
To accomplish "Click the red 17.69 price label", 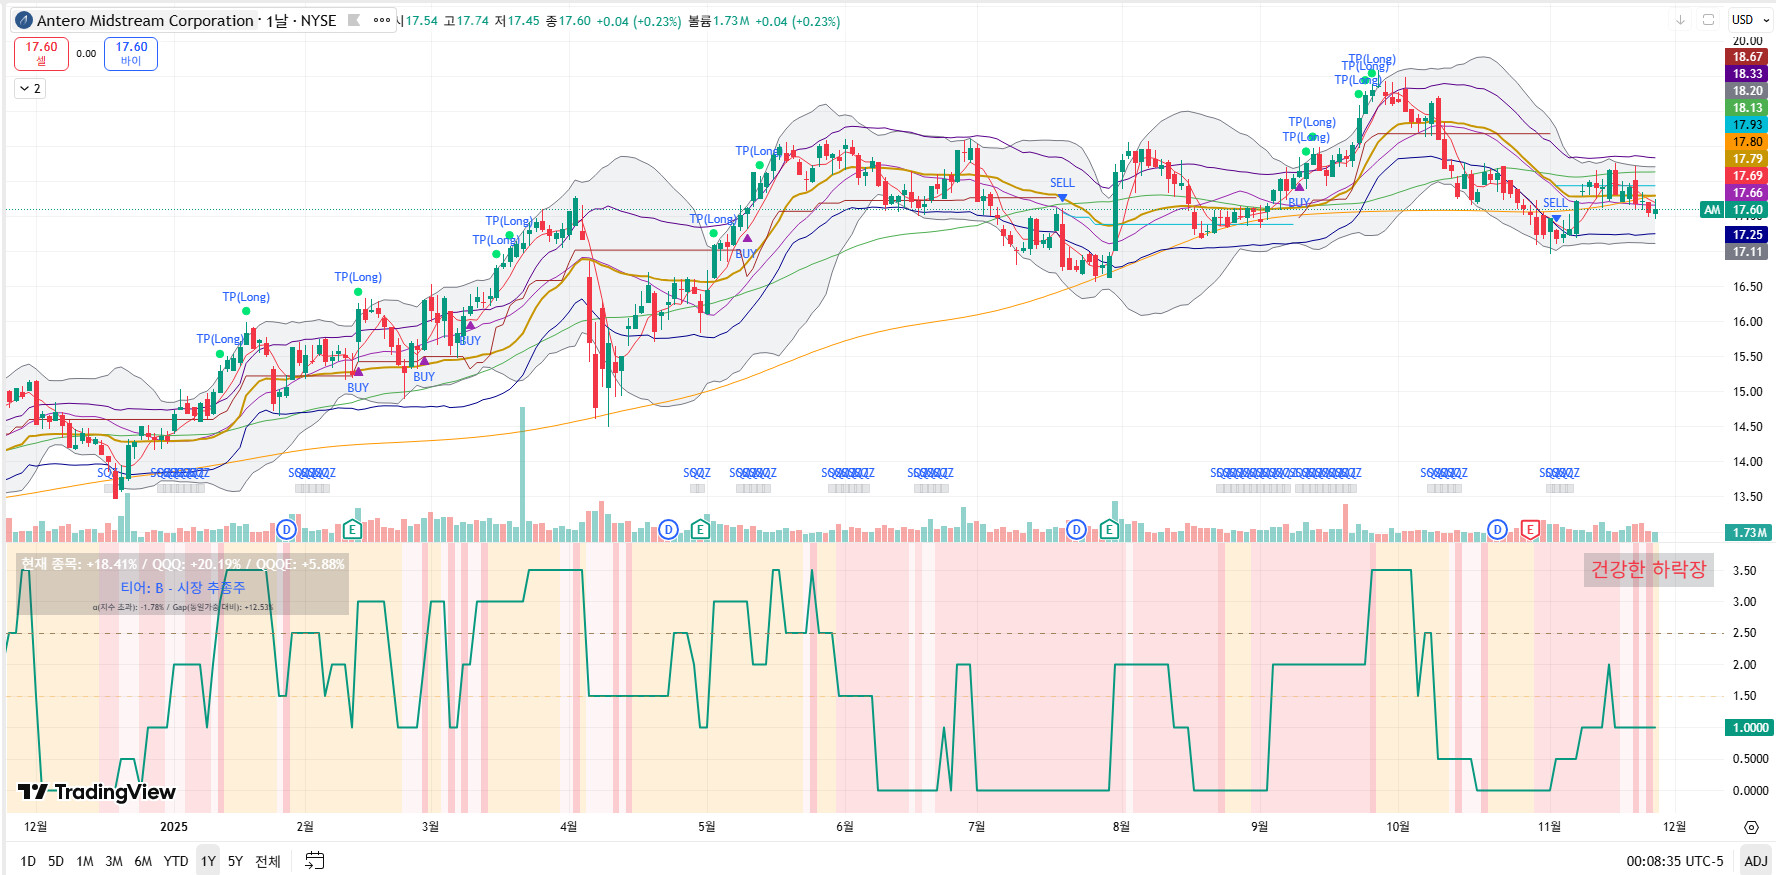I will (x=1748, y=176).
